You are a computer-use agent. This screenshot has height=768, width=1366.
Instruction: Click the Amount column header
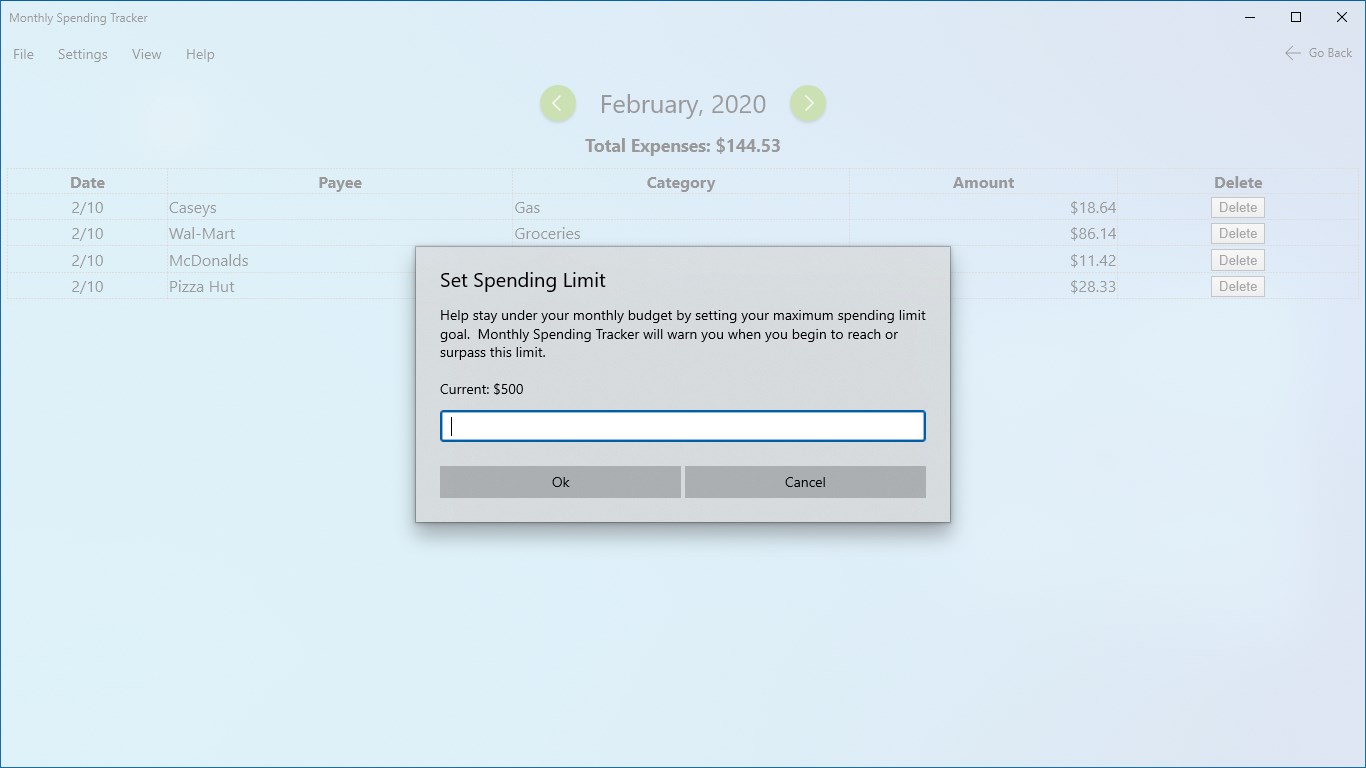(x=983, y=182)
